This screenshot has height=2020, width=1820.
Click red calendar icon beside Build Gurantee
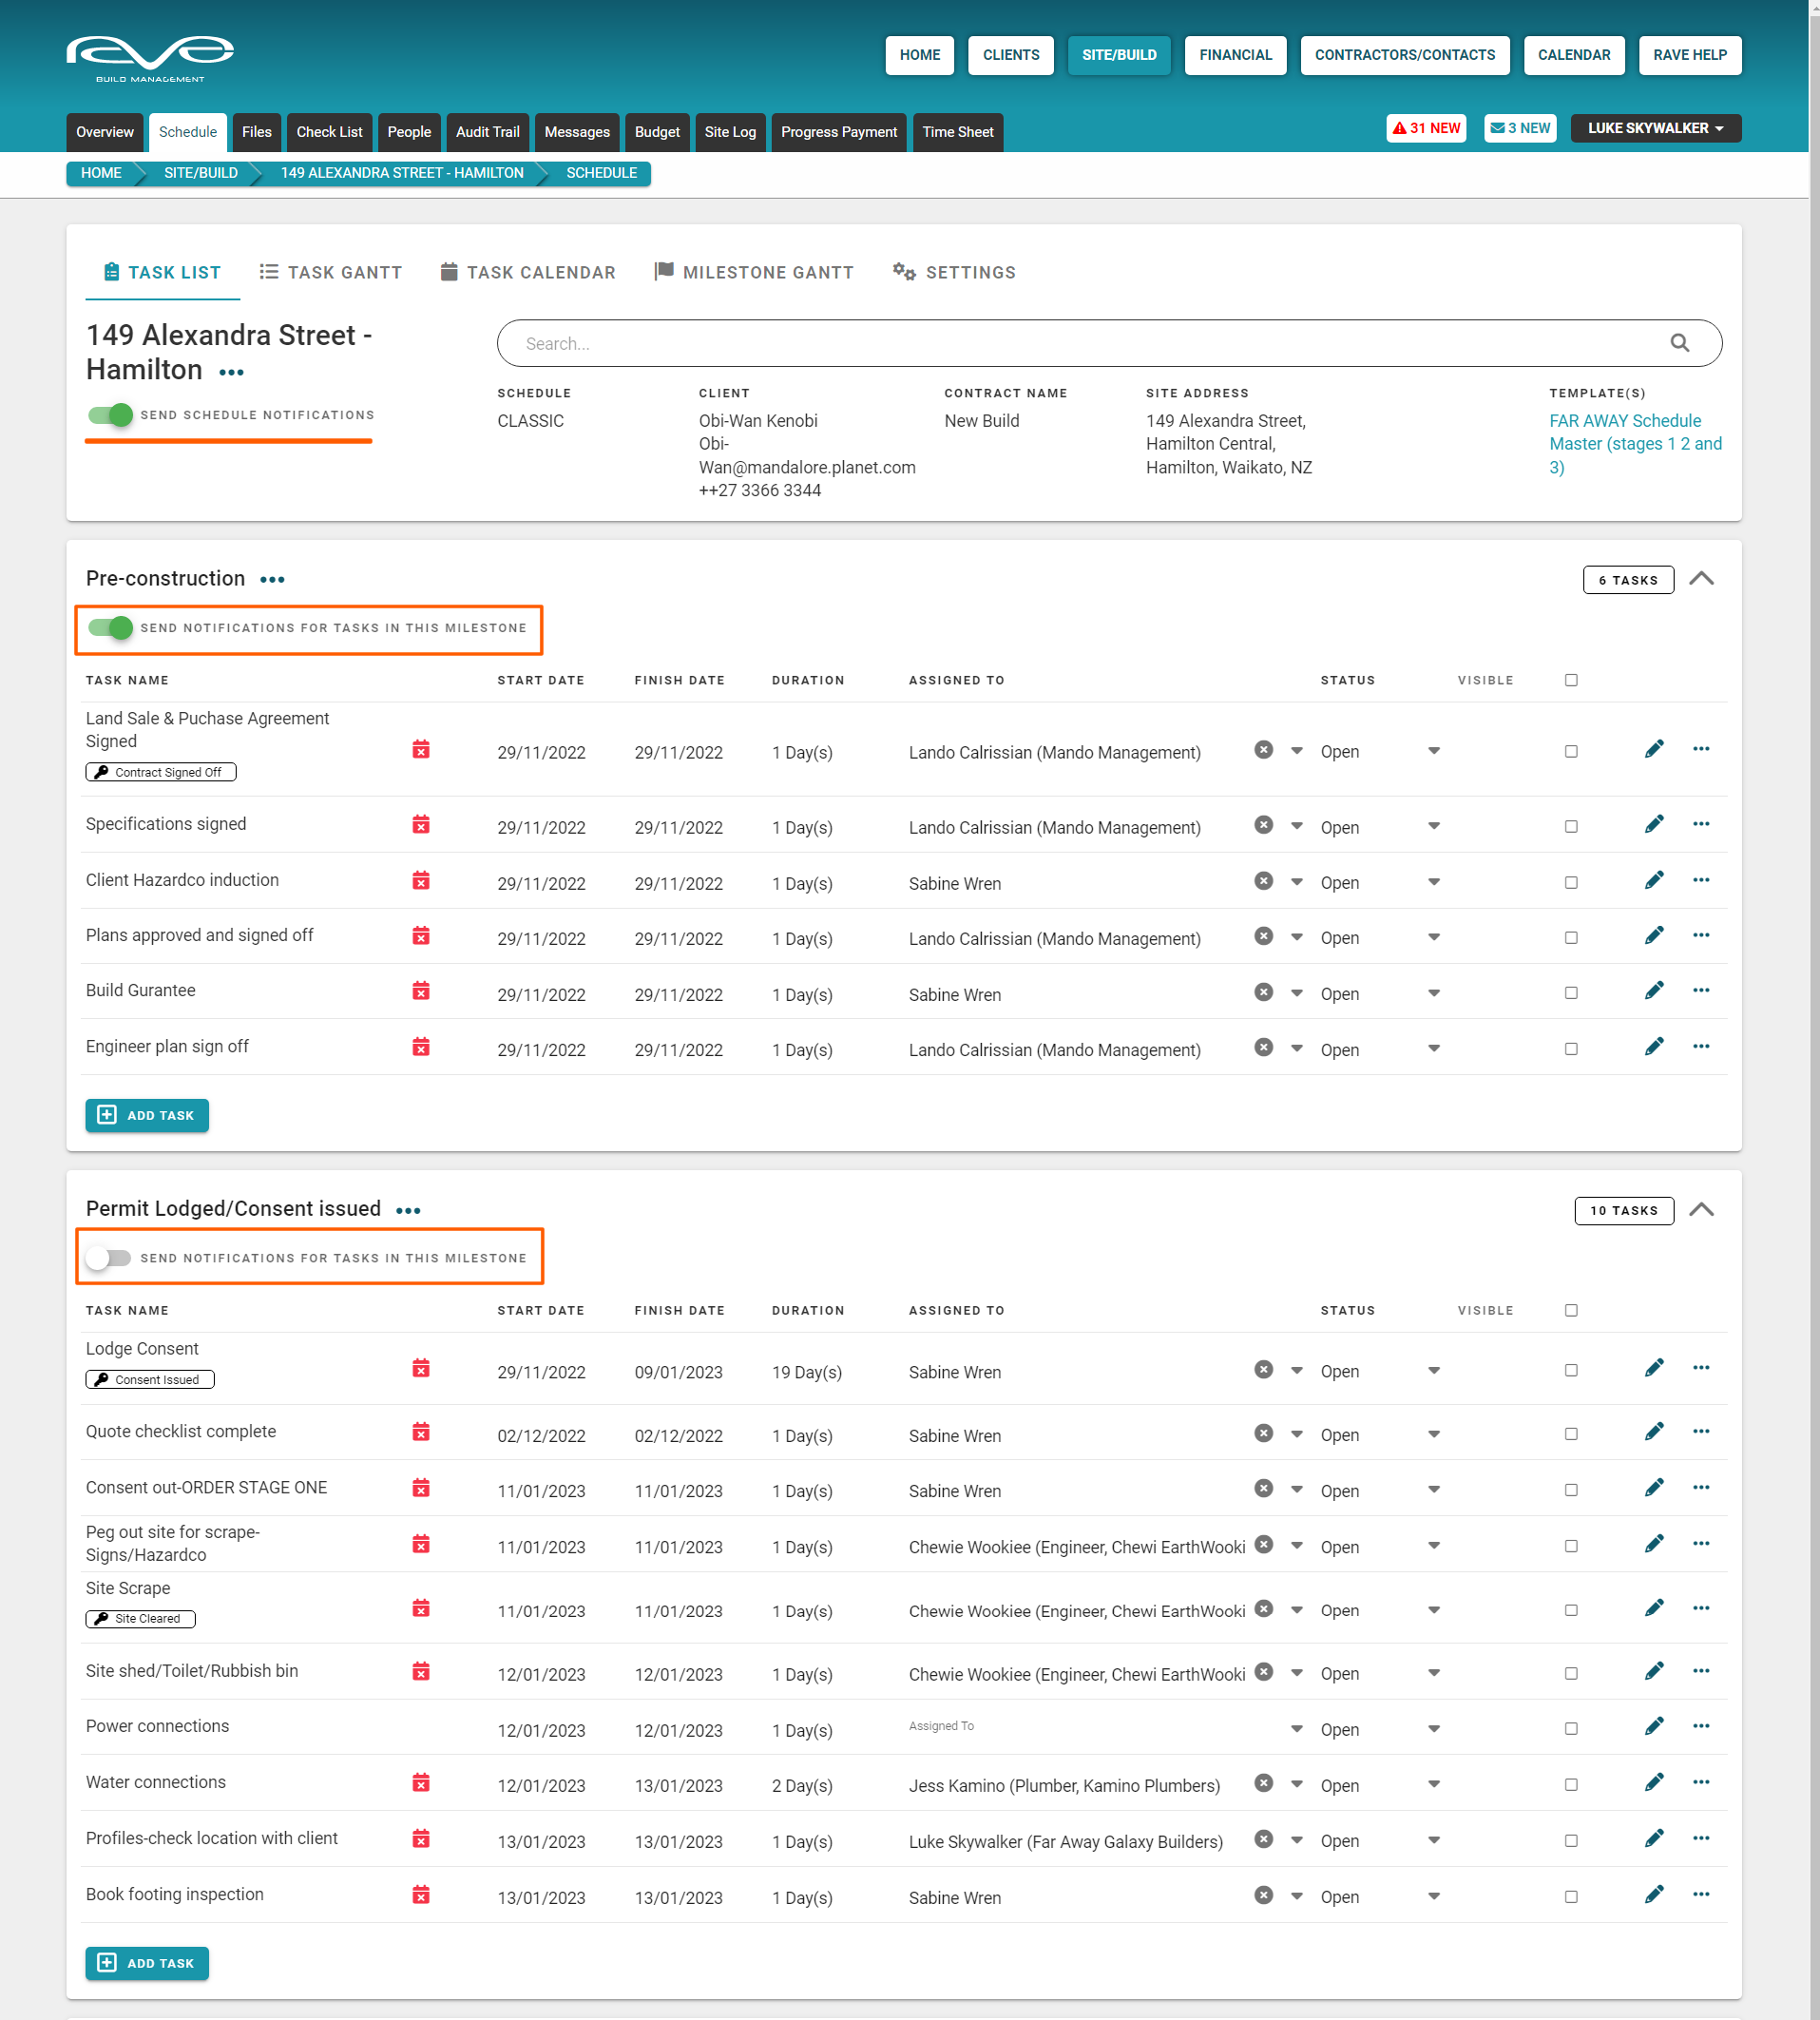coord(421,991)
